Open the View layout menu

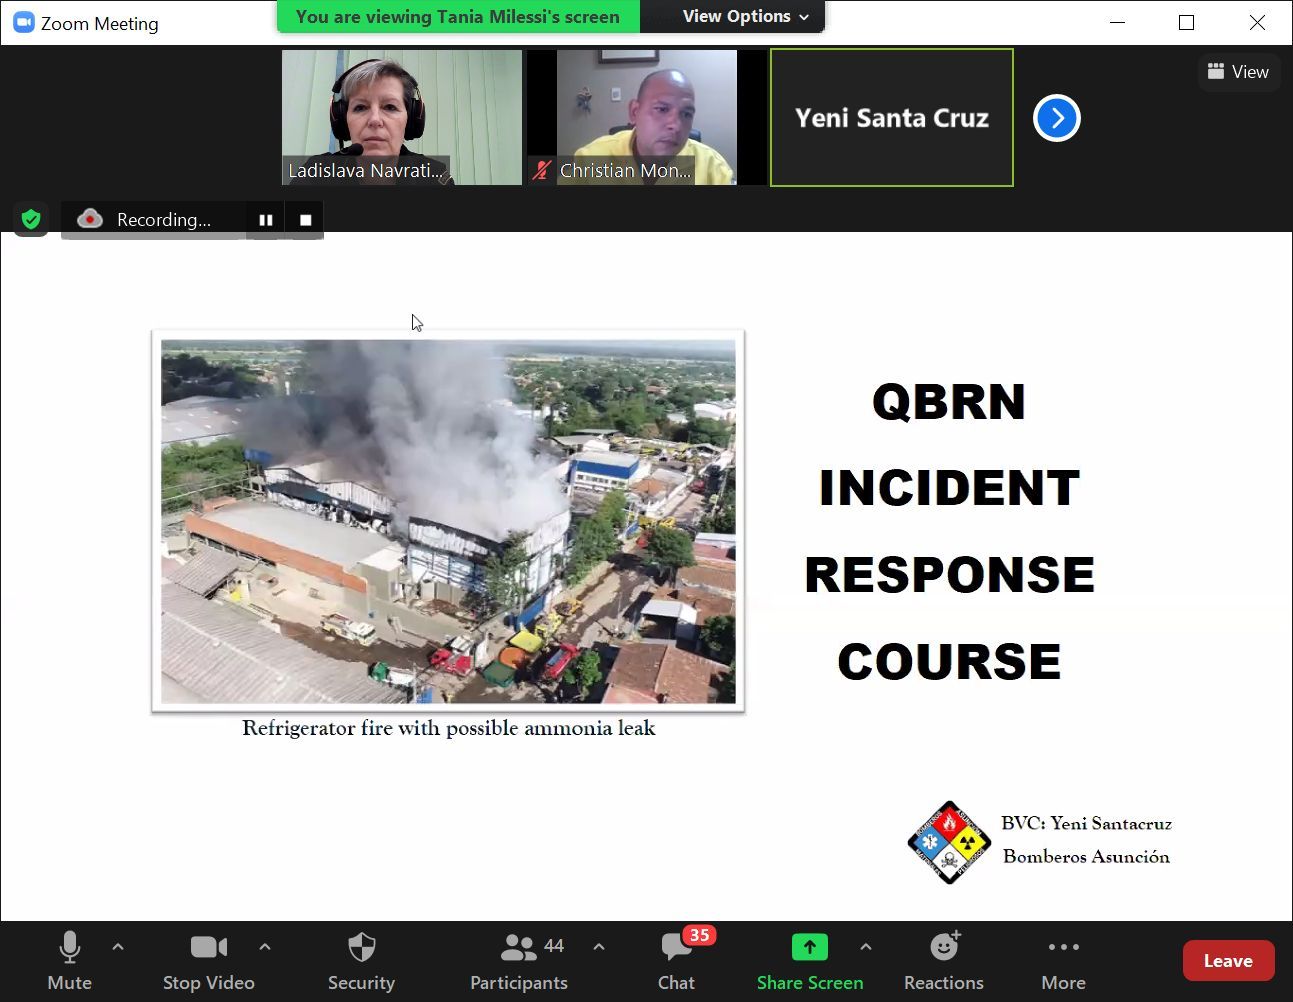pyautogui.click(x=1238, y=71)
